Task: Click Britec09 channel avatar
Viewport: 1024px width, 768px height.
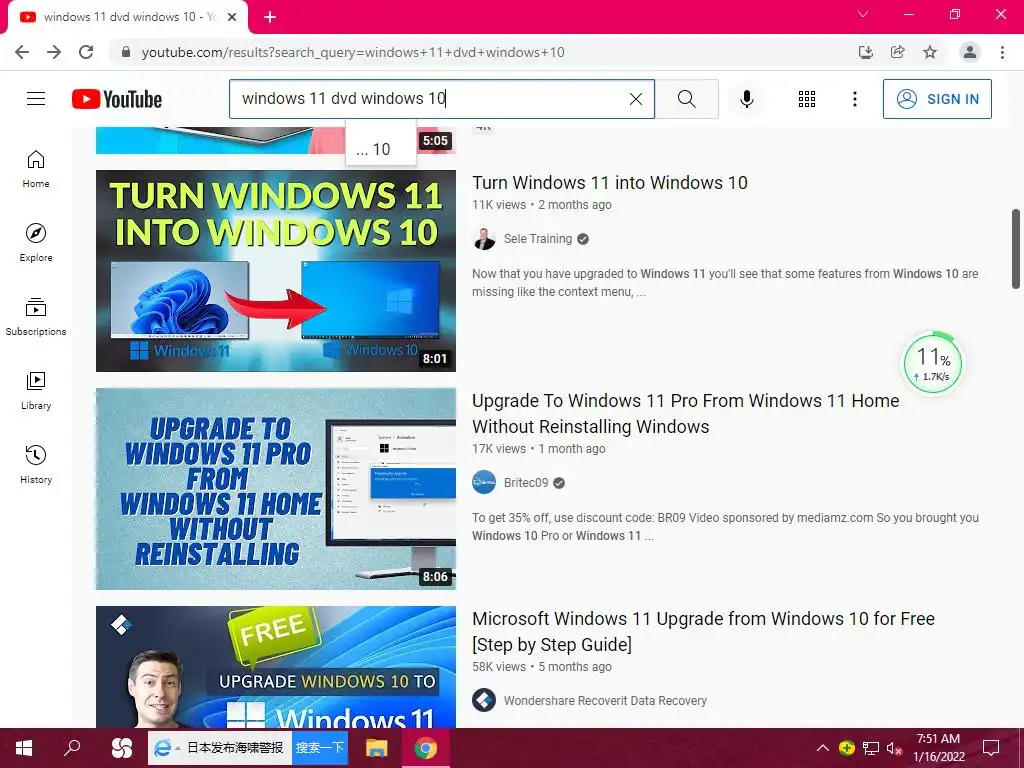Action: 484,483
